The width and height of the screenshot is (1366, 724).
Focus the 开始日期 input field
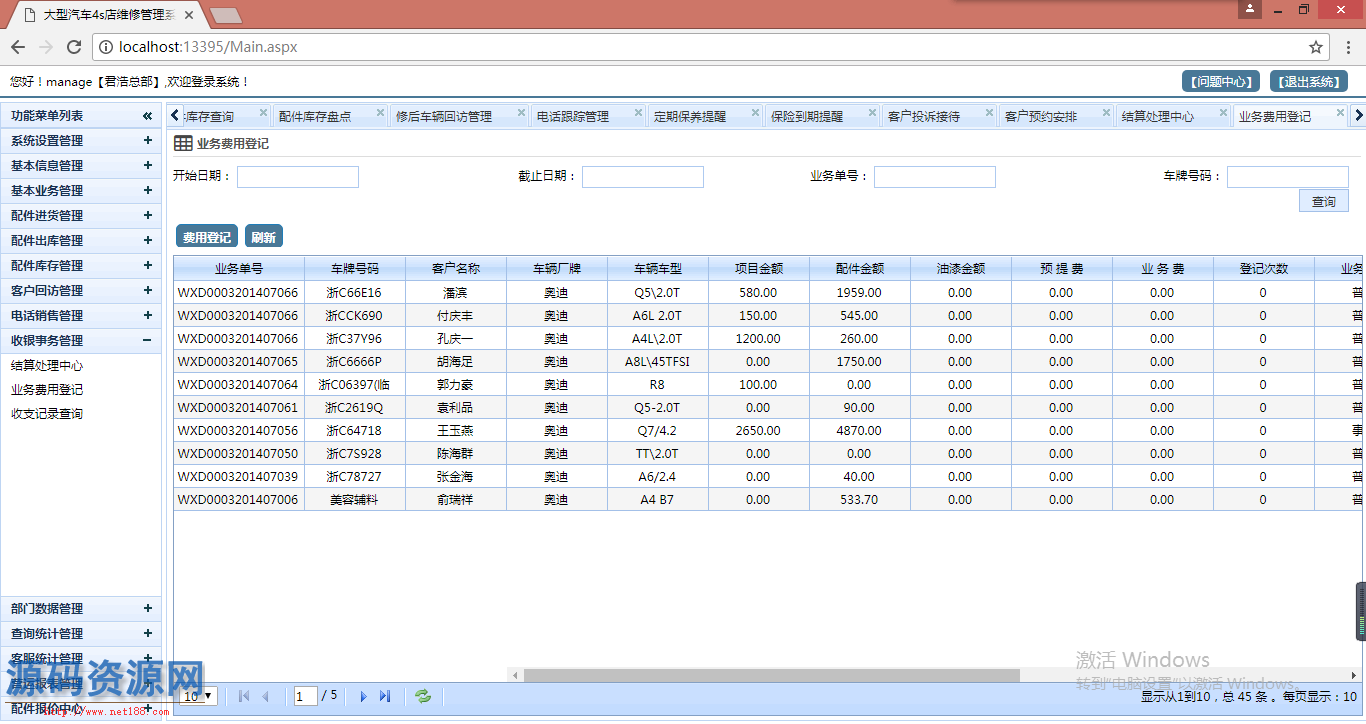tap(298, 177)
